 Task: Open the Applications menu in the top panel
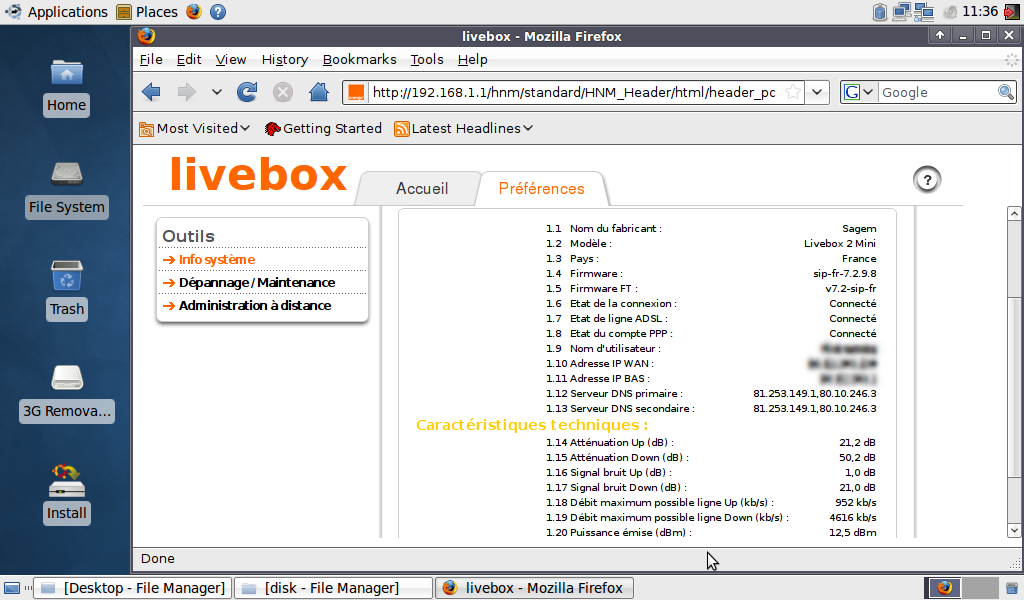[x=56, y=12]
